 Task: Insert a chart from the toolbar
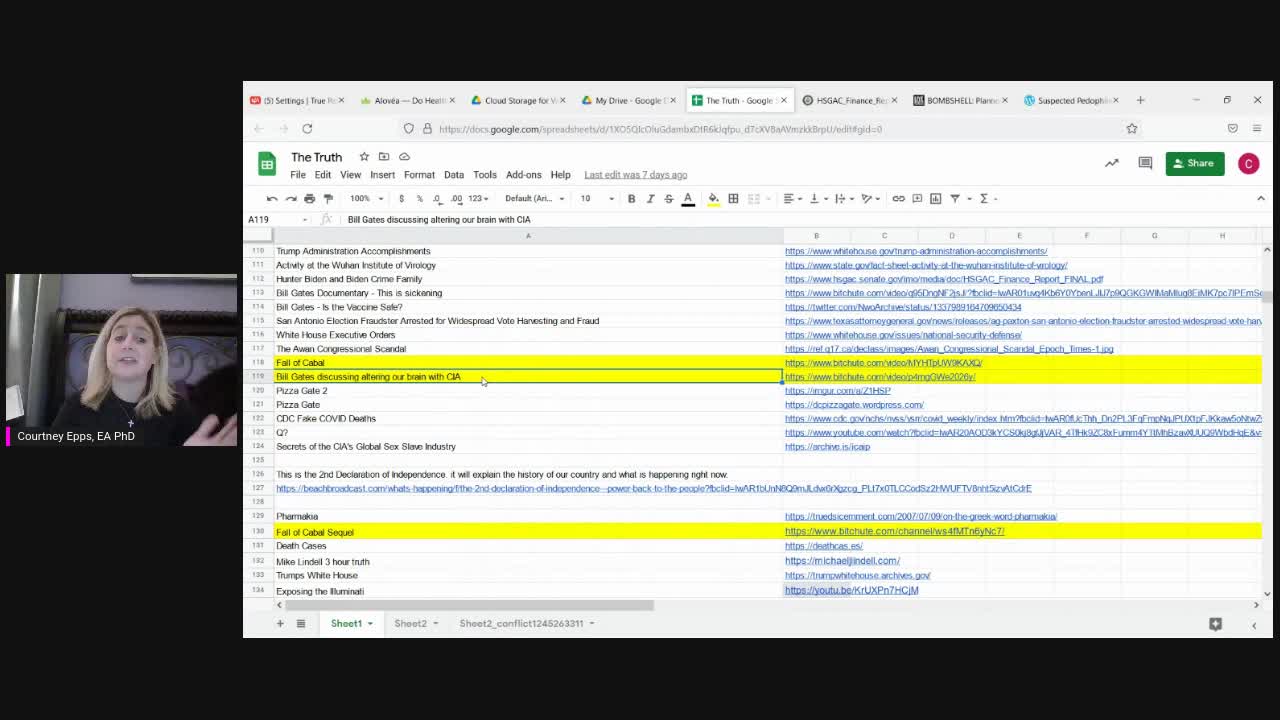pyautogui.click(x=936, y=198)
